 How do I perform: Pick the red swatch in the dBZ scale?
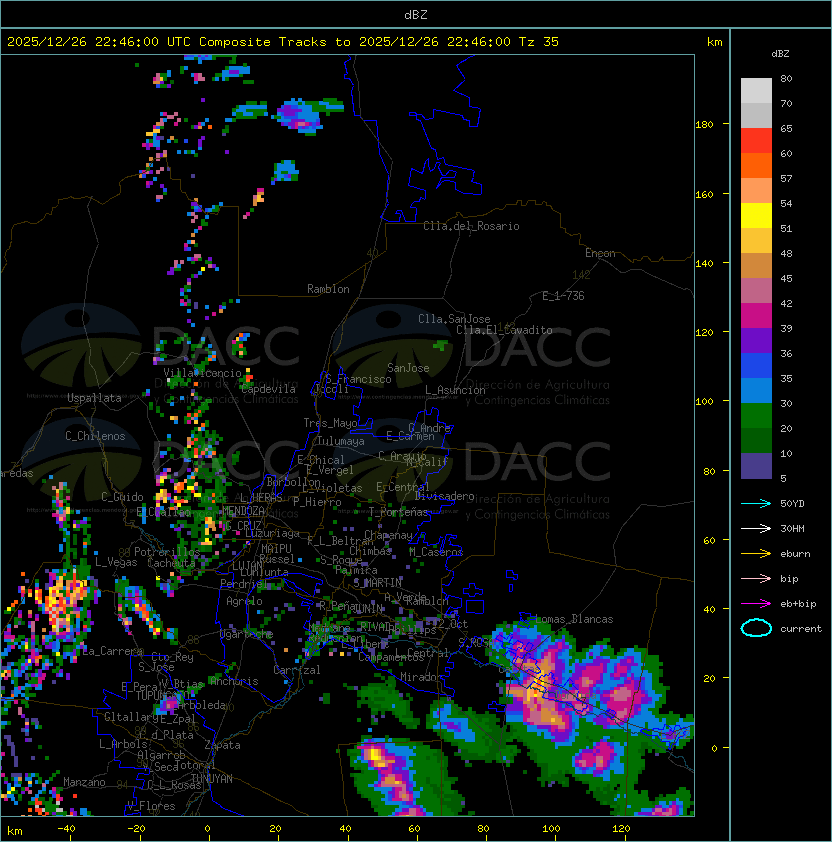tap(756, 141)
